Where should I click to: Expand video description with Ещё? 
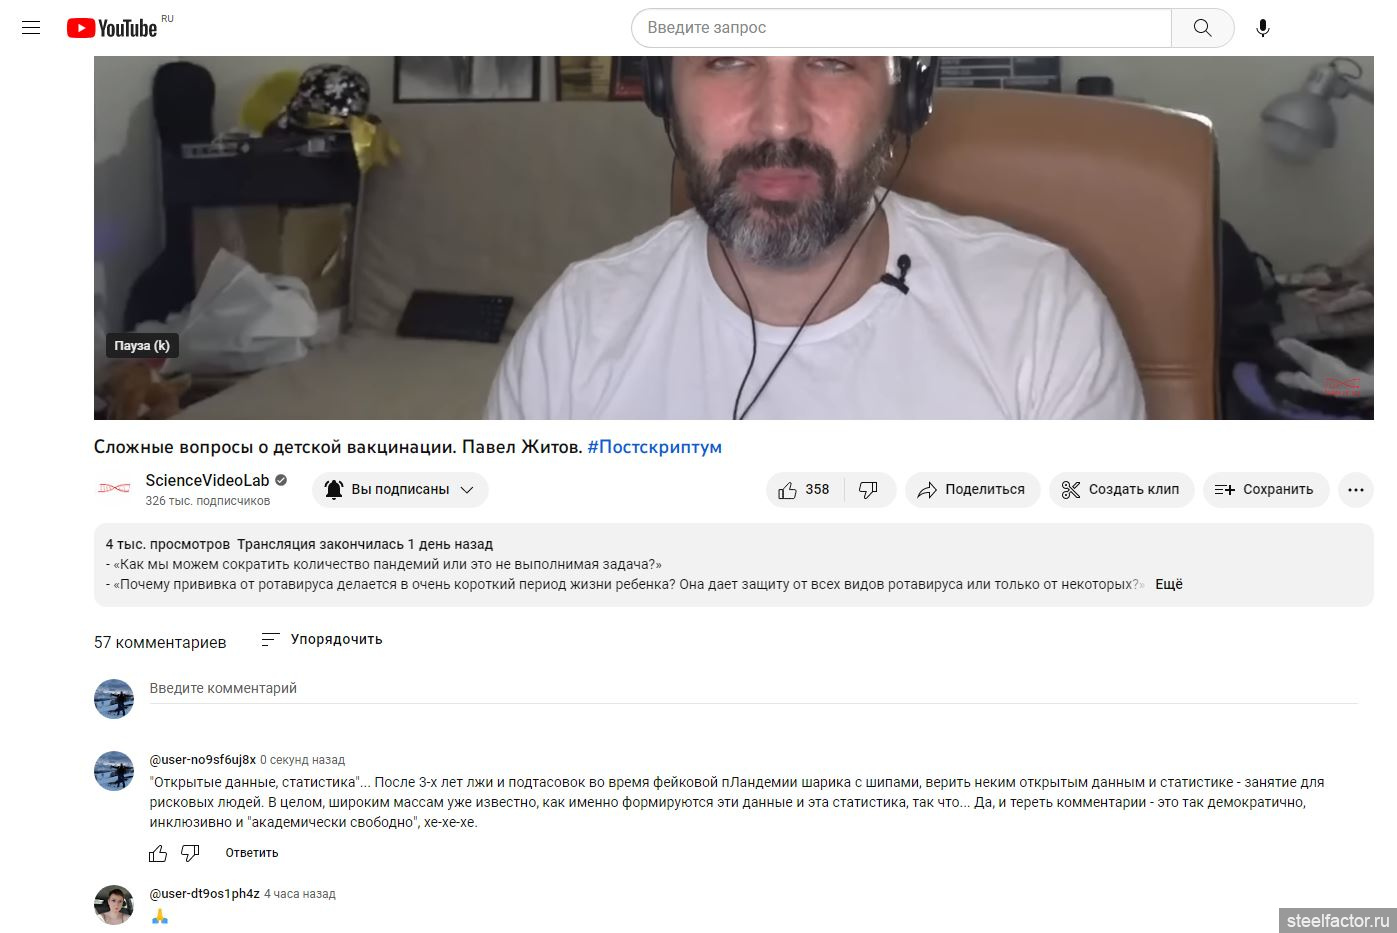tap(1168, 585)
